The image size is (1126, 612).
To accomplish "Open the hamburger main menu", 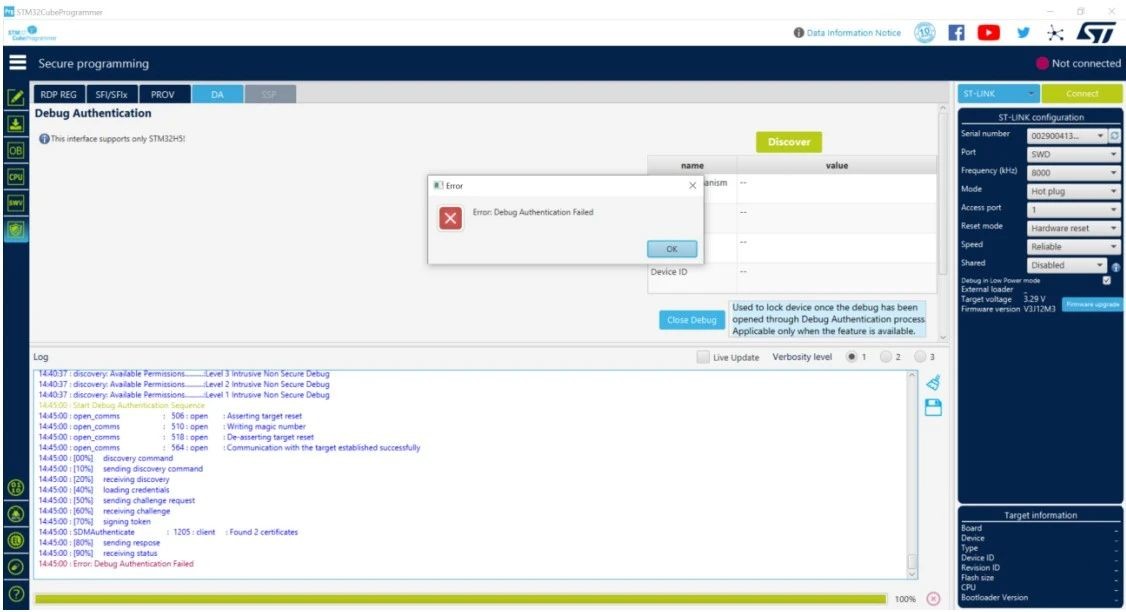I will pyautogui.click(x=17, y=62).
